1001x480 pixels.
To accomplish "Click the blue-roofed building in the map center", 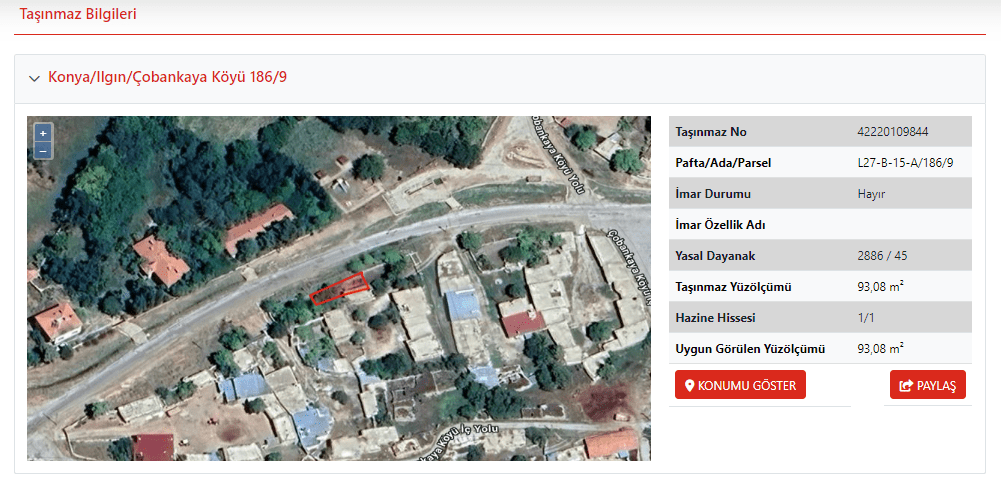I will (462, 304).
